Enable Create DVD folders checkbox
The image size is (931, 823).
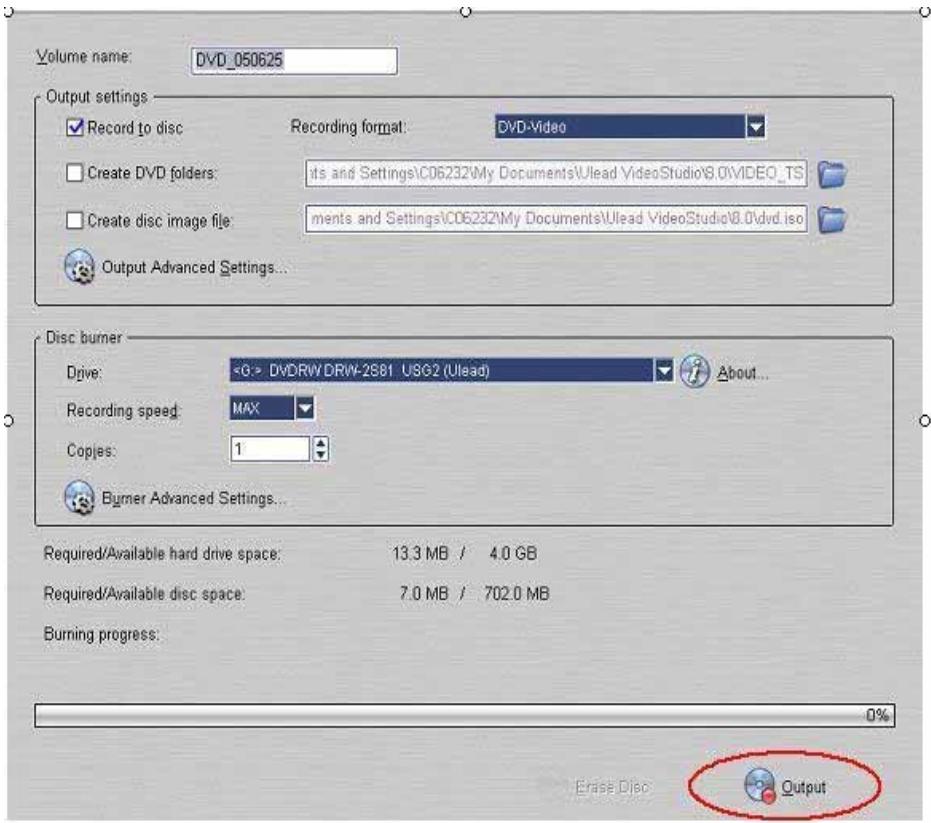coord(74,173)
